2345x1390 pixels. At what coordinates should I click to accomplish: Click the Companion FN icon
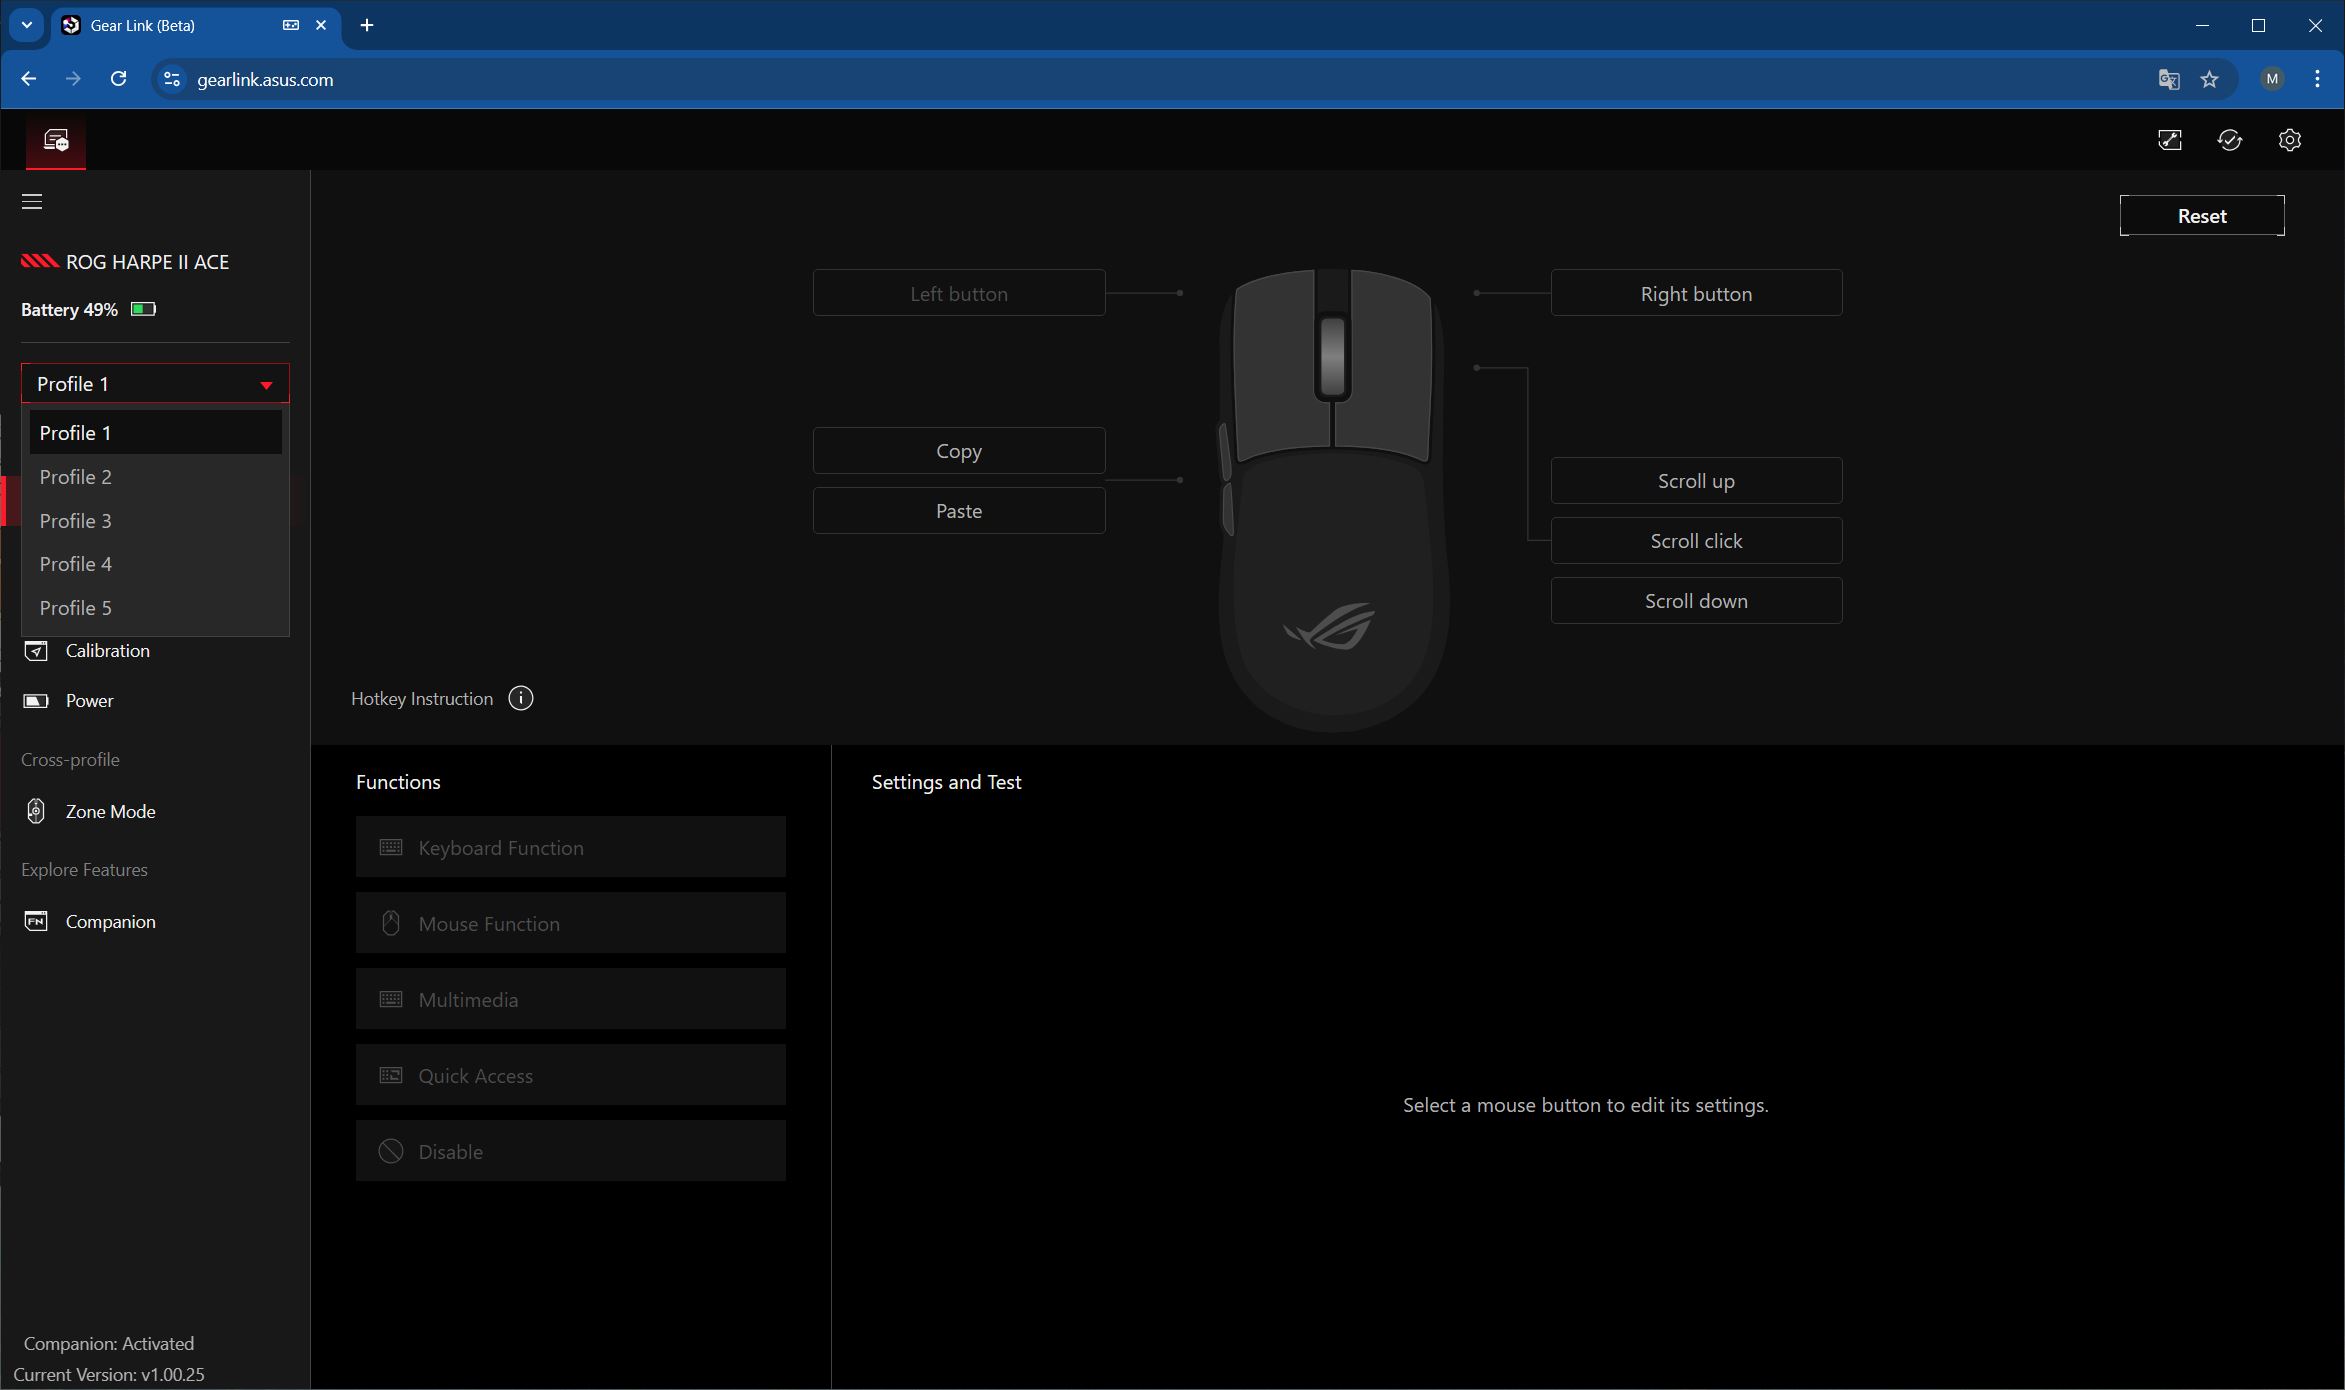pos(36,921)
